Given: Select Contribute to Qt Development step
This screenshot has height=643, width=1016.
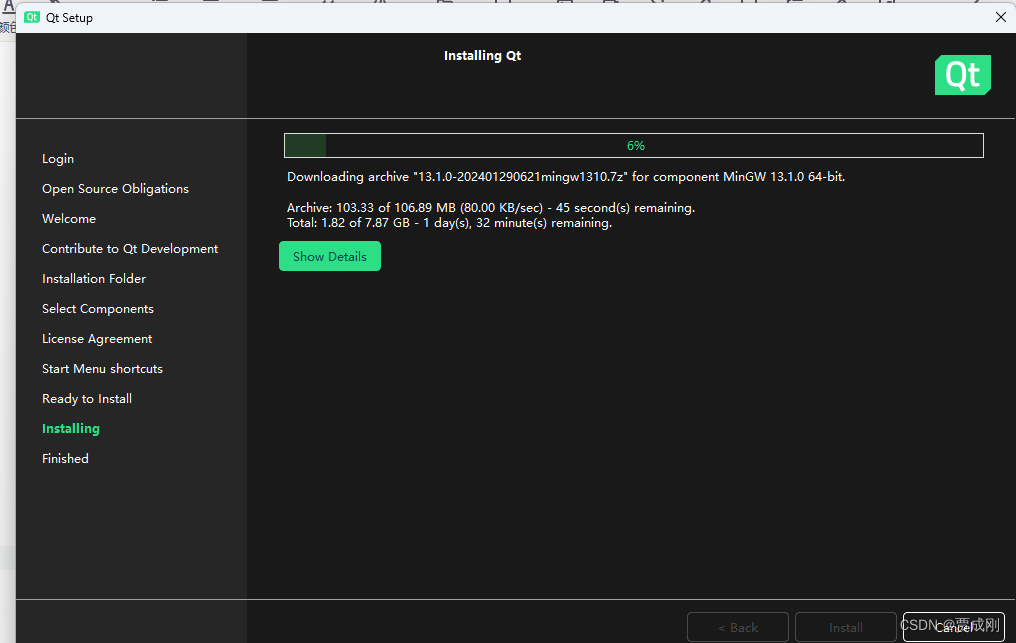Looking at the screenshot, I should tap(130, 248).
